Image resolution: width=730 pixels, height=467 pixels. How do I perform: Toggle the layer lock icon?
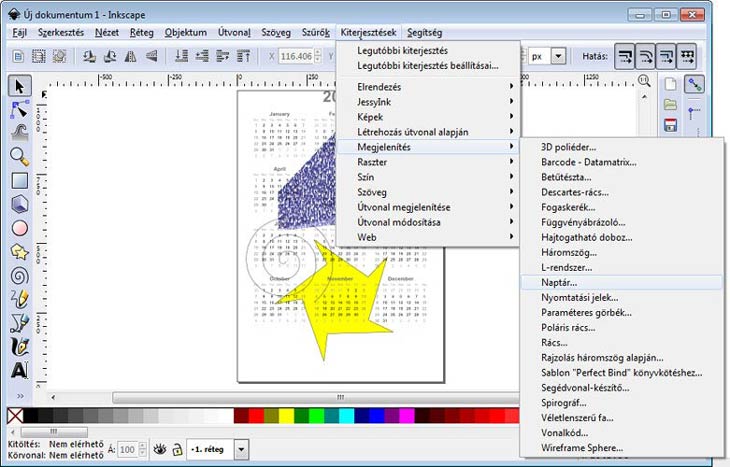pyautogui.click(x=177, y=450)
